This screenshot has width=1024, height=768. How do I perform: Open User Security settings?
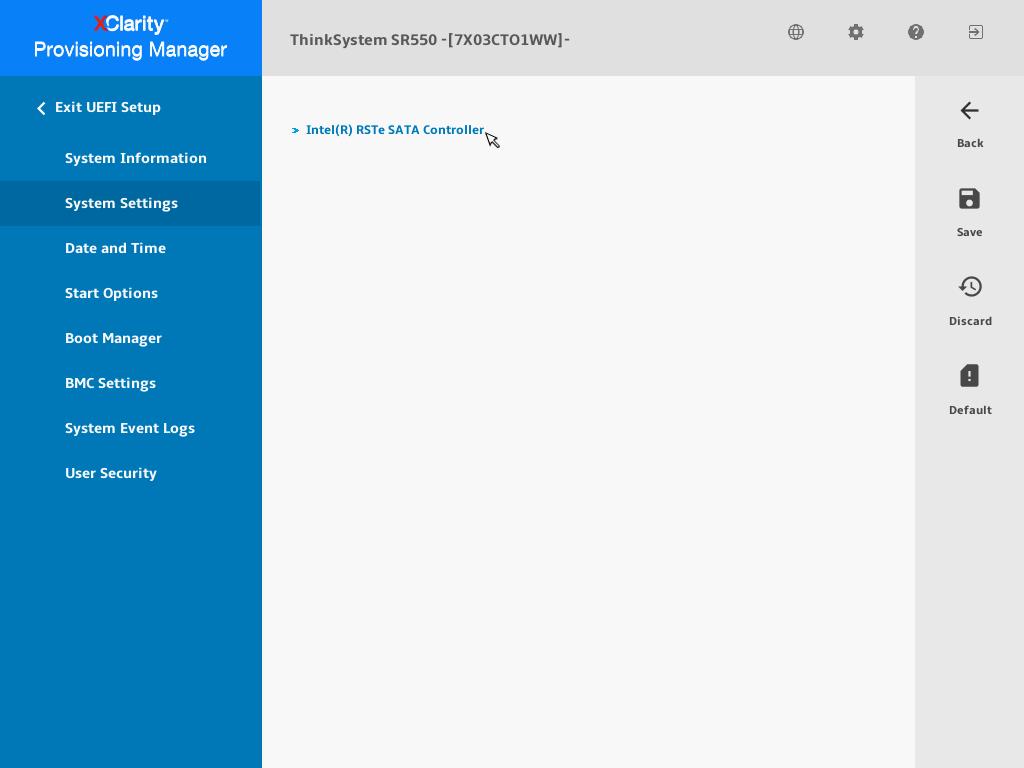111,473
